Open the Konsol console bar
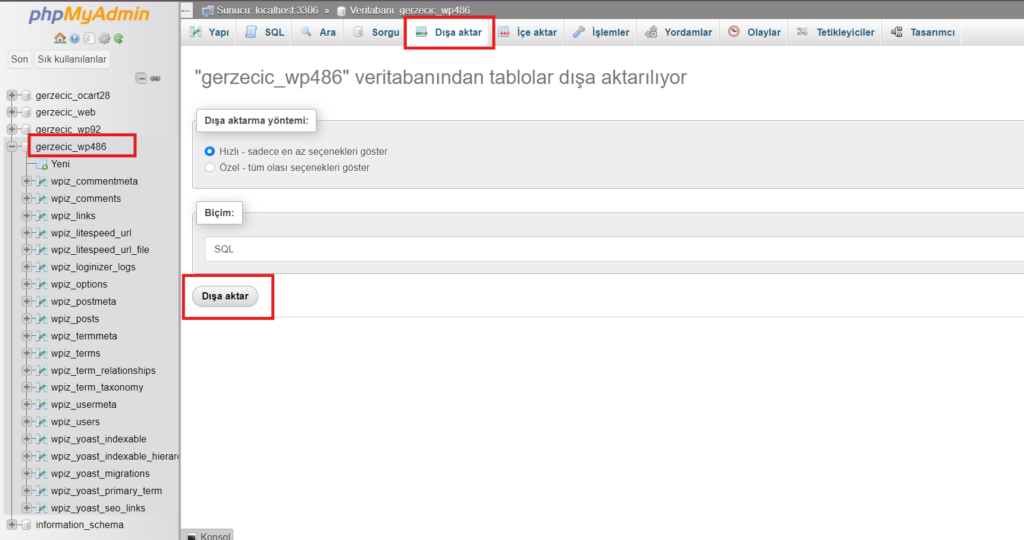Screen dimensions: 1024x540 (x=208, y=536)
